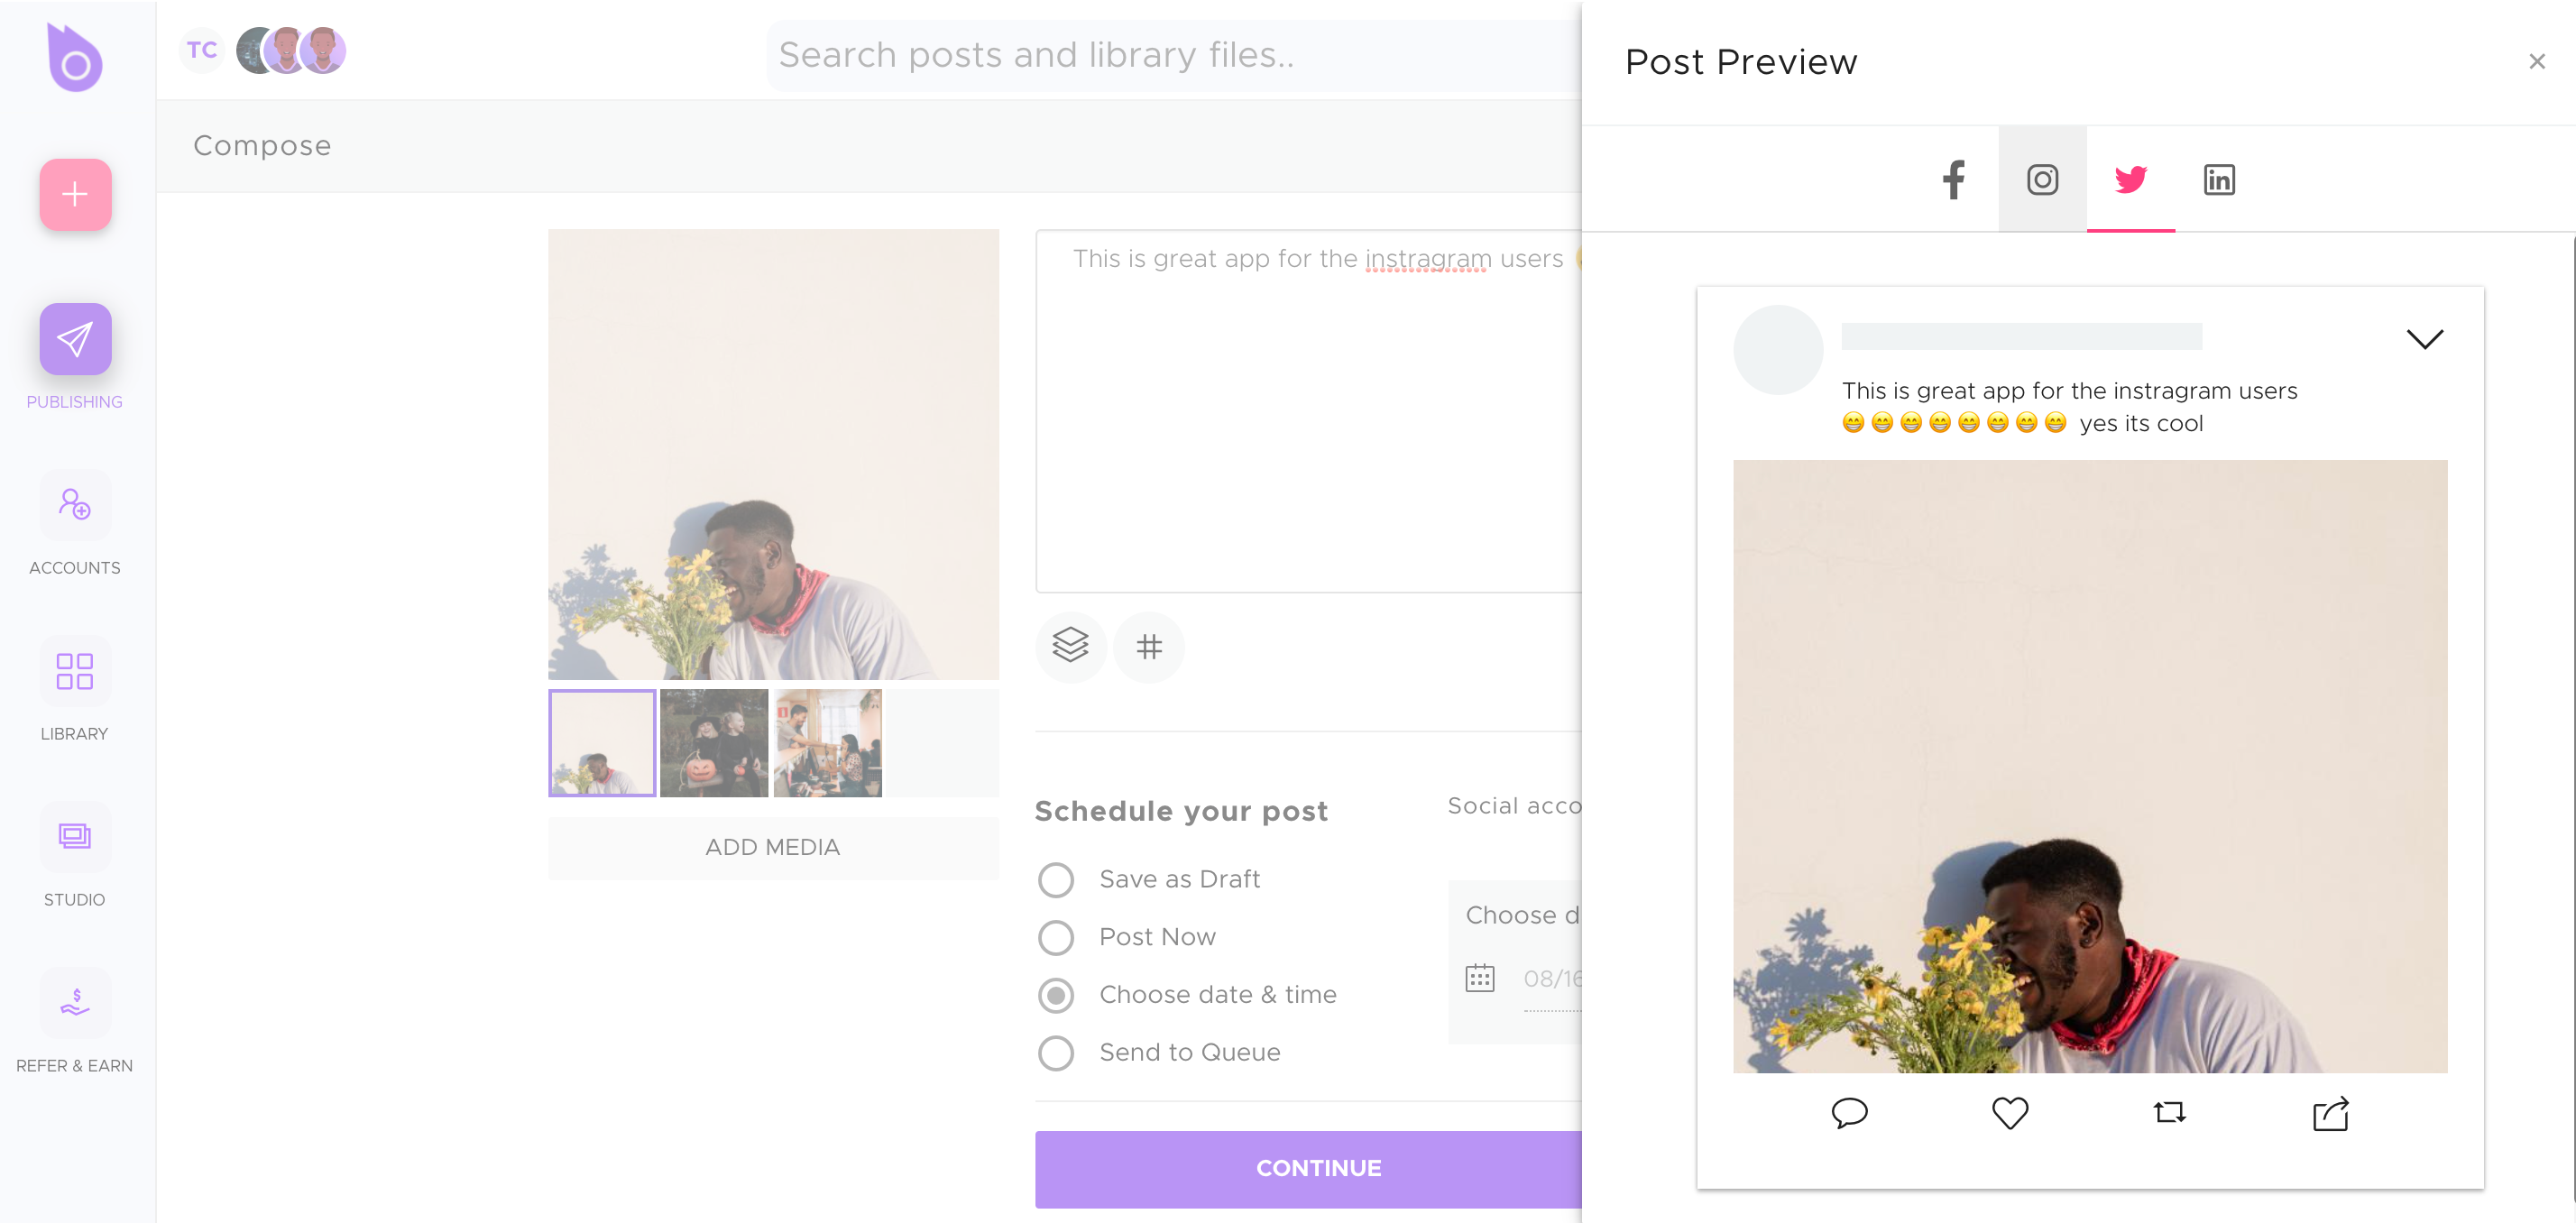The height and width of the screenshot is (1223, 2576).
Task: Click the CONTINUE button
Action: pos(1317,1168)
